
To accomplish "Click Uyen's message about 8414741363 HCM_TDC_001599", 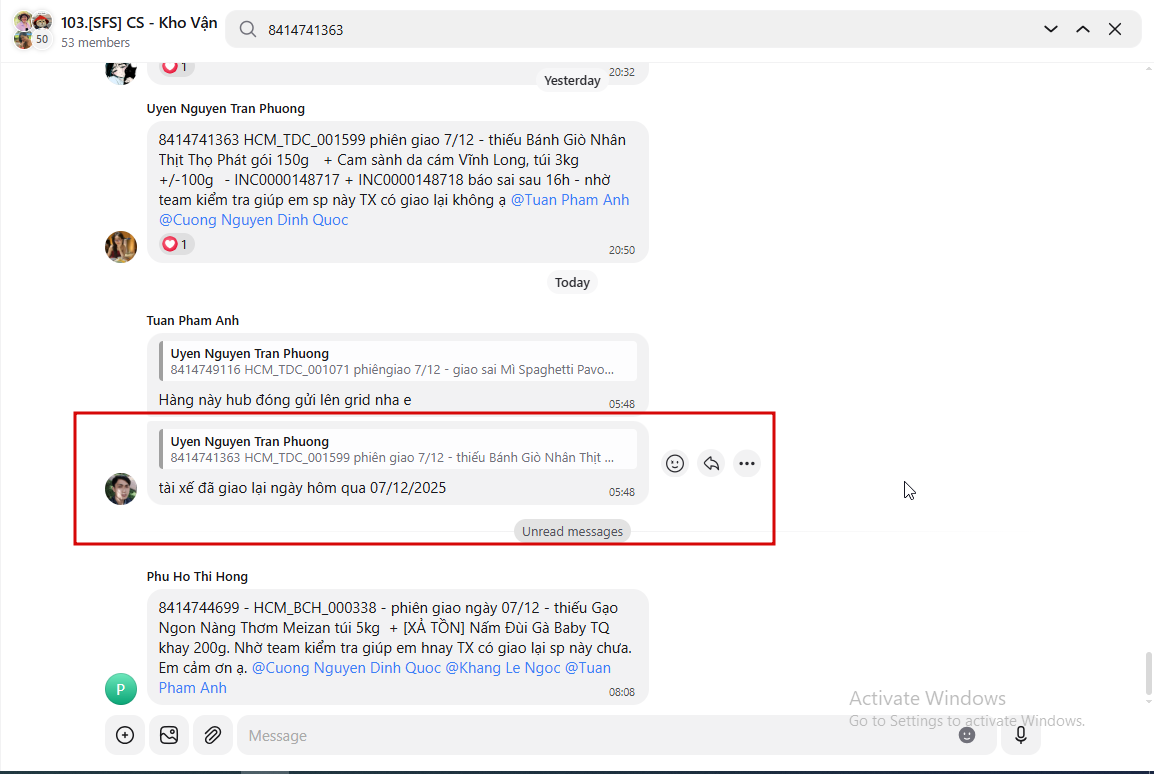I will pos(397,192).
